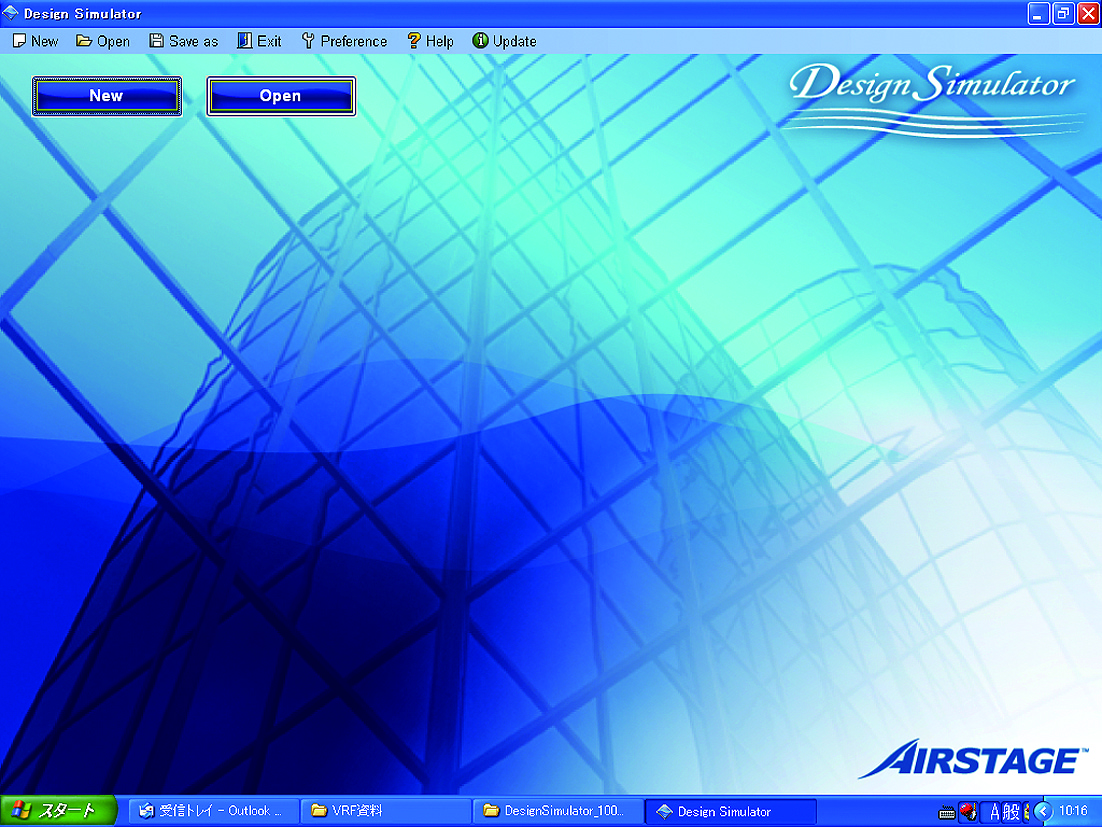This screenshot has width=1102, height=827.
Task: Click the Exit door icon in the toolbar
Action: click(x=245, y=41)
